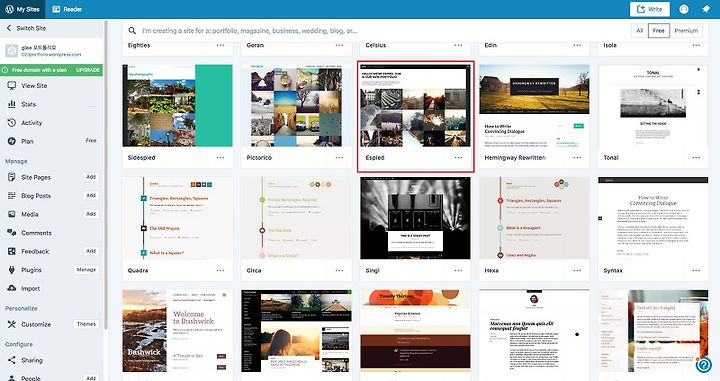Select the Premium filter
This screenshot has height=381, width=720.
(686, 31)
